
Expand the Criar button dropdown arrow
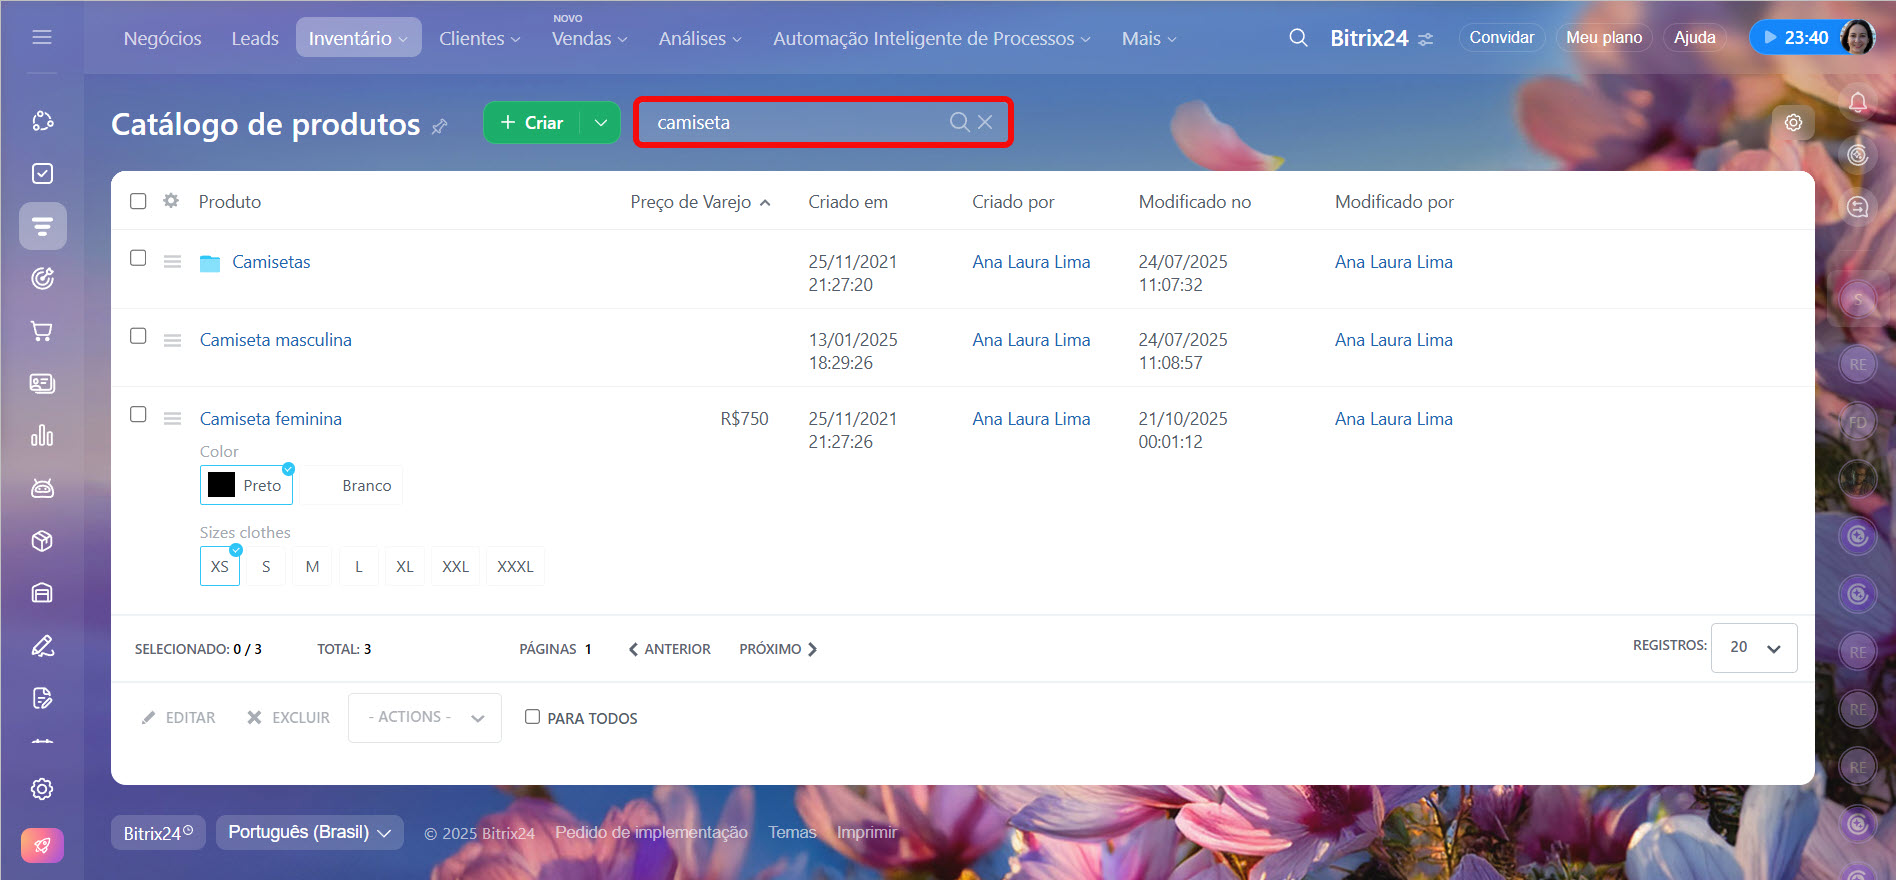tap(600, 122)
